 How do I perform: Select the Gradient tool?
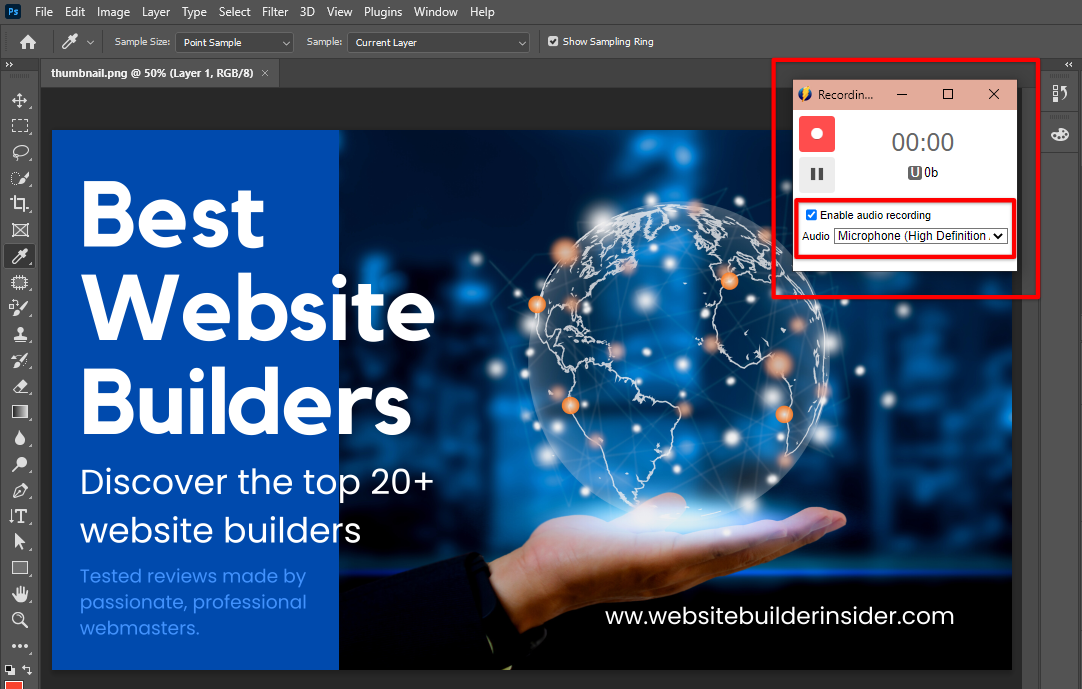pyautogui.click(x=20, y=412)
